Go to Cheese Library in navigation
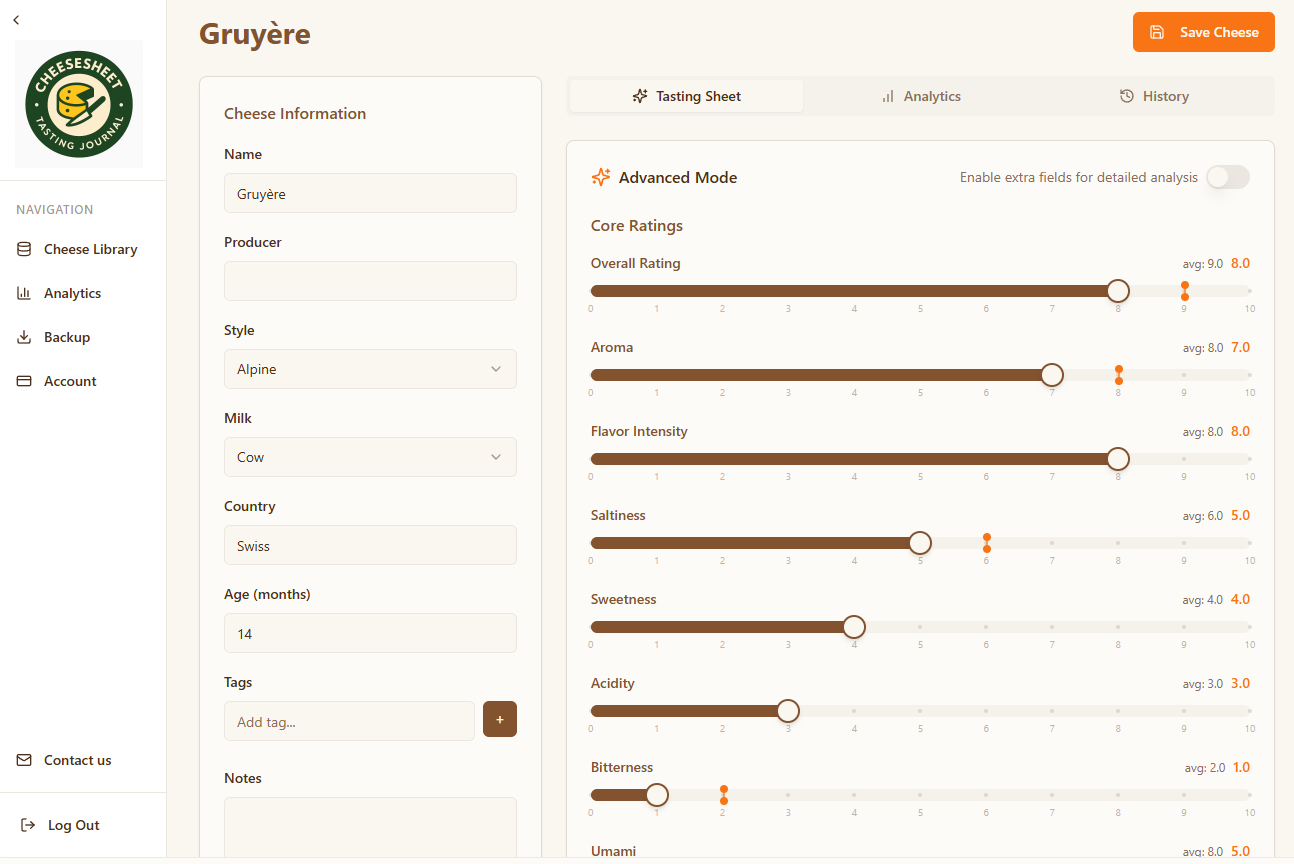This screenshot has width=1294, height=864. pyautogui.click(x=83, y=249)
